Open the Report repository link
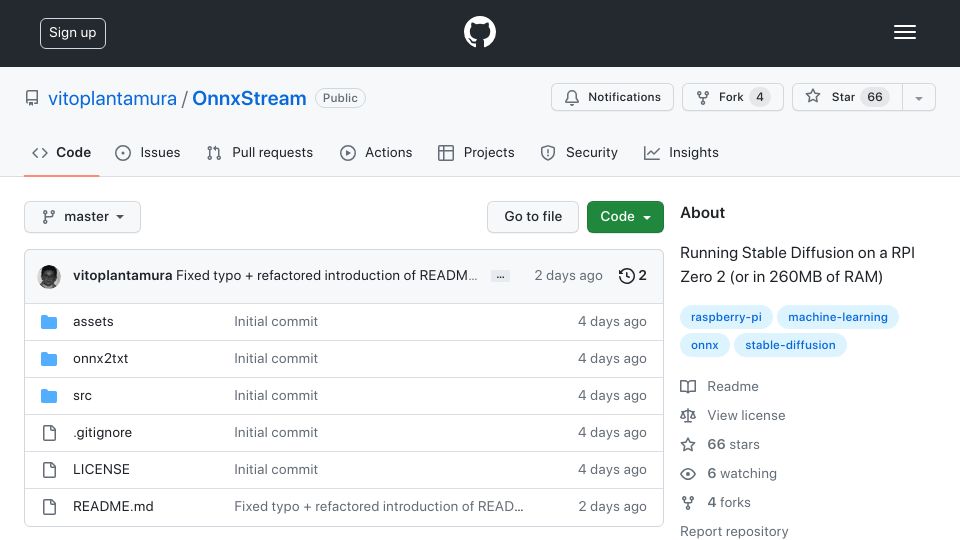 click(x=734, y=531)
